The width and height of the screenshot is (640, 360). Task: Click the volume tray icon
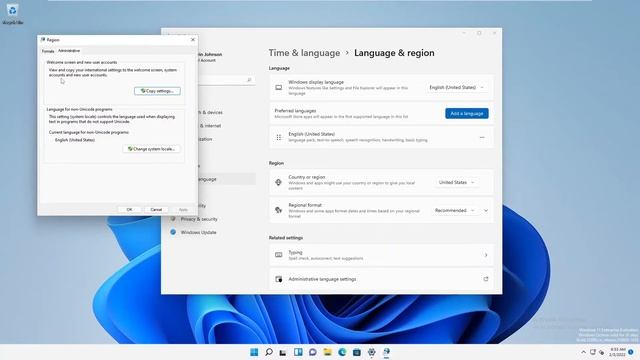(x=602, y=352)
